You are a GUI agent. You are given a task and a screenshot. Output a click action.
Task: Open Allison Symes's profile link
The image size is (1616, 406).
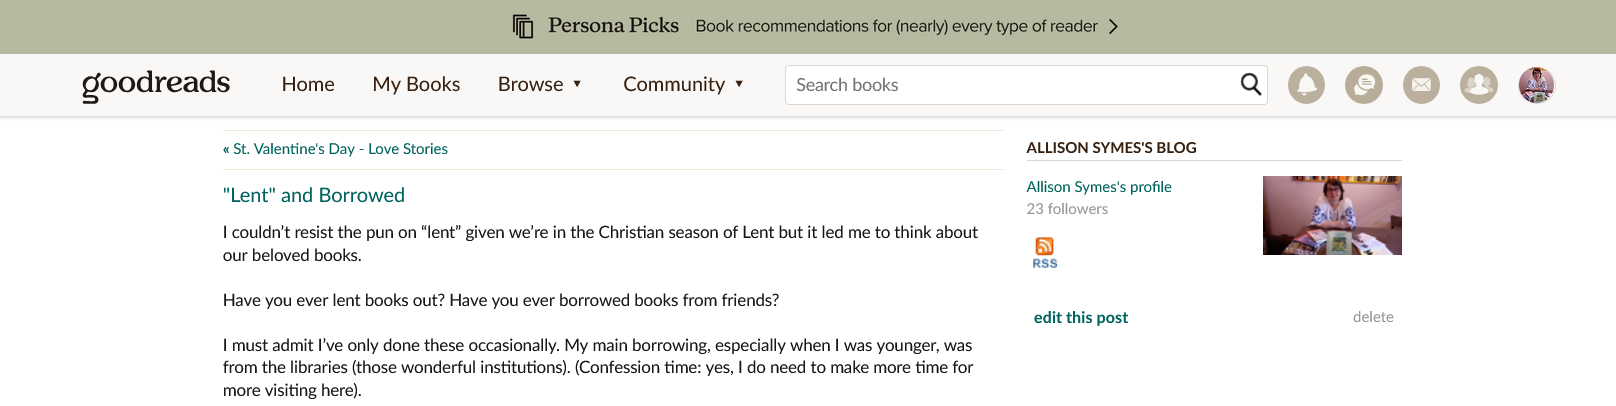point(1099,187)
